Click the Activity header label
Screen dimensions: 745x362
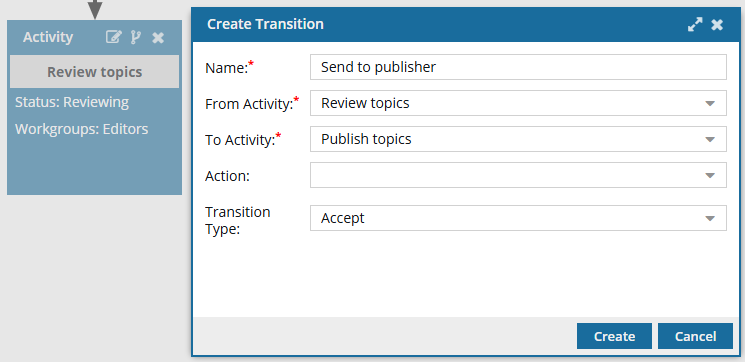tap(48, 37)
